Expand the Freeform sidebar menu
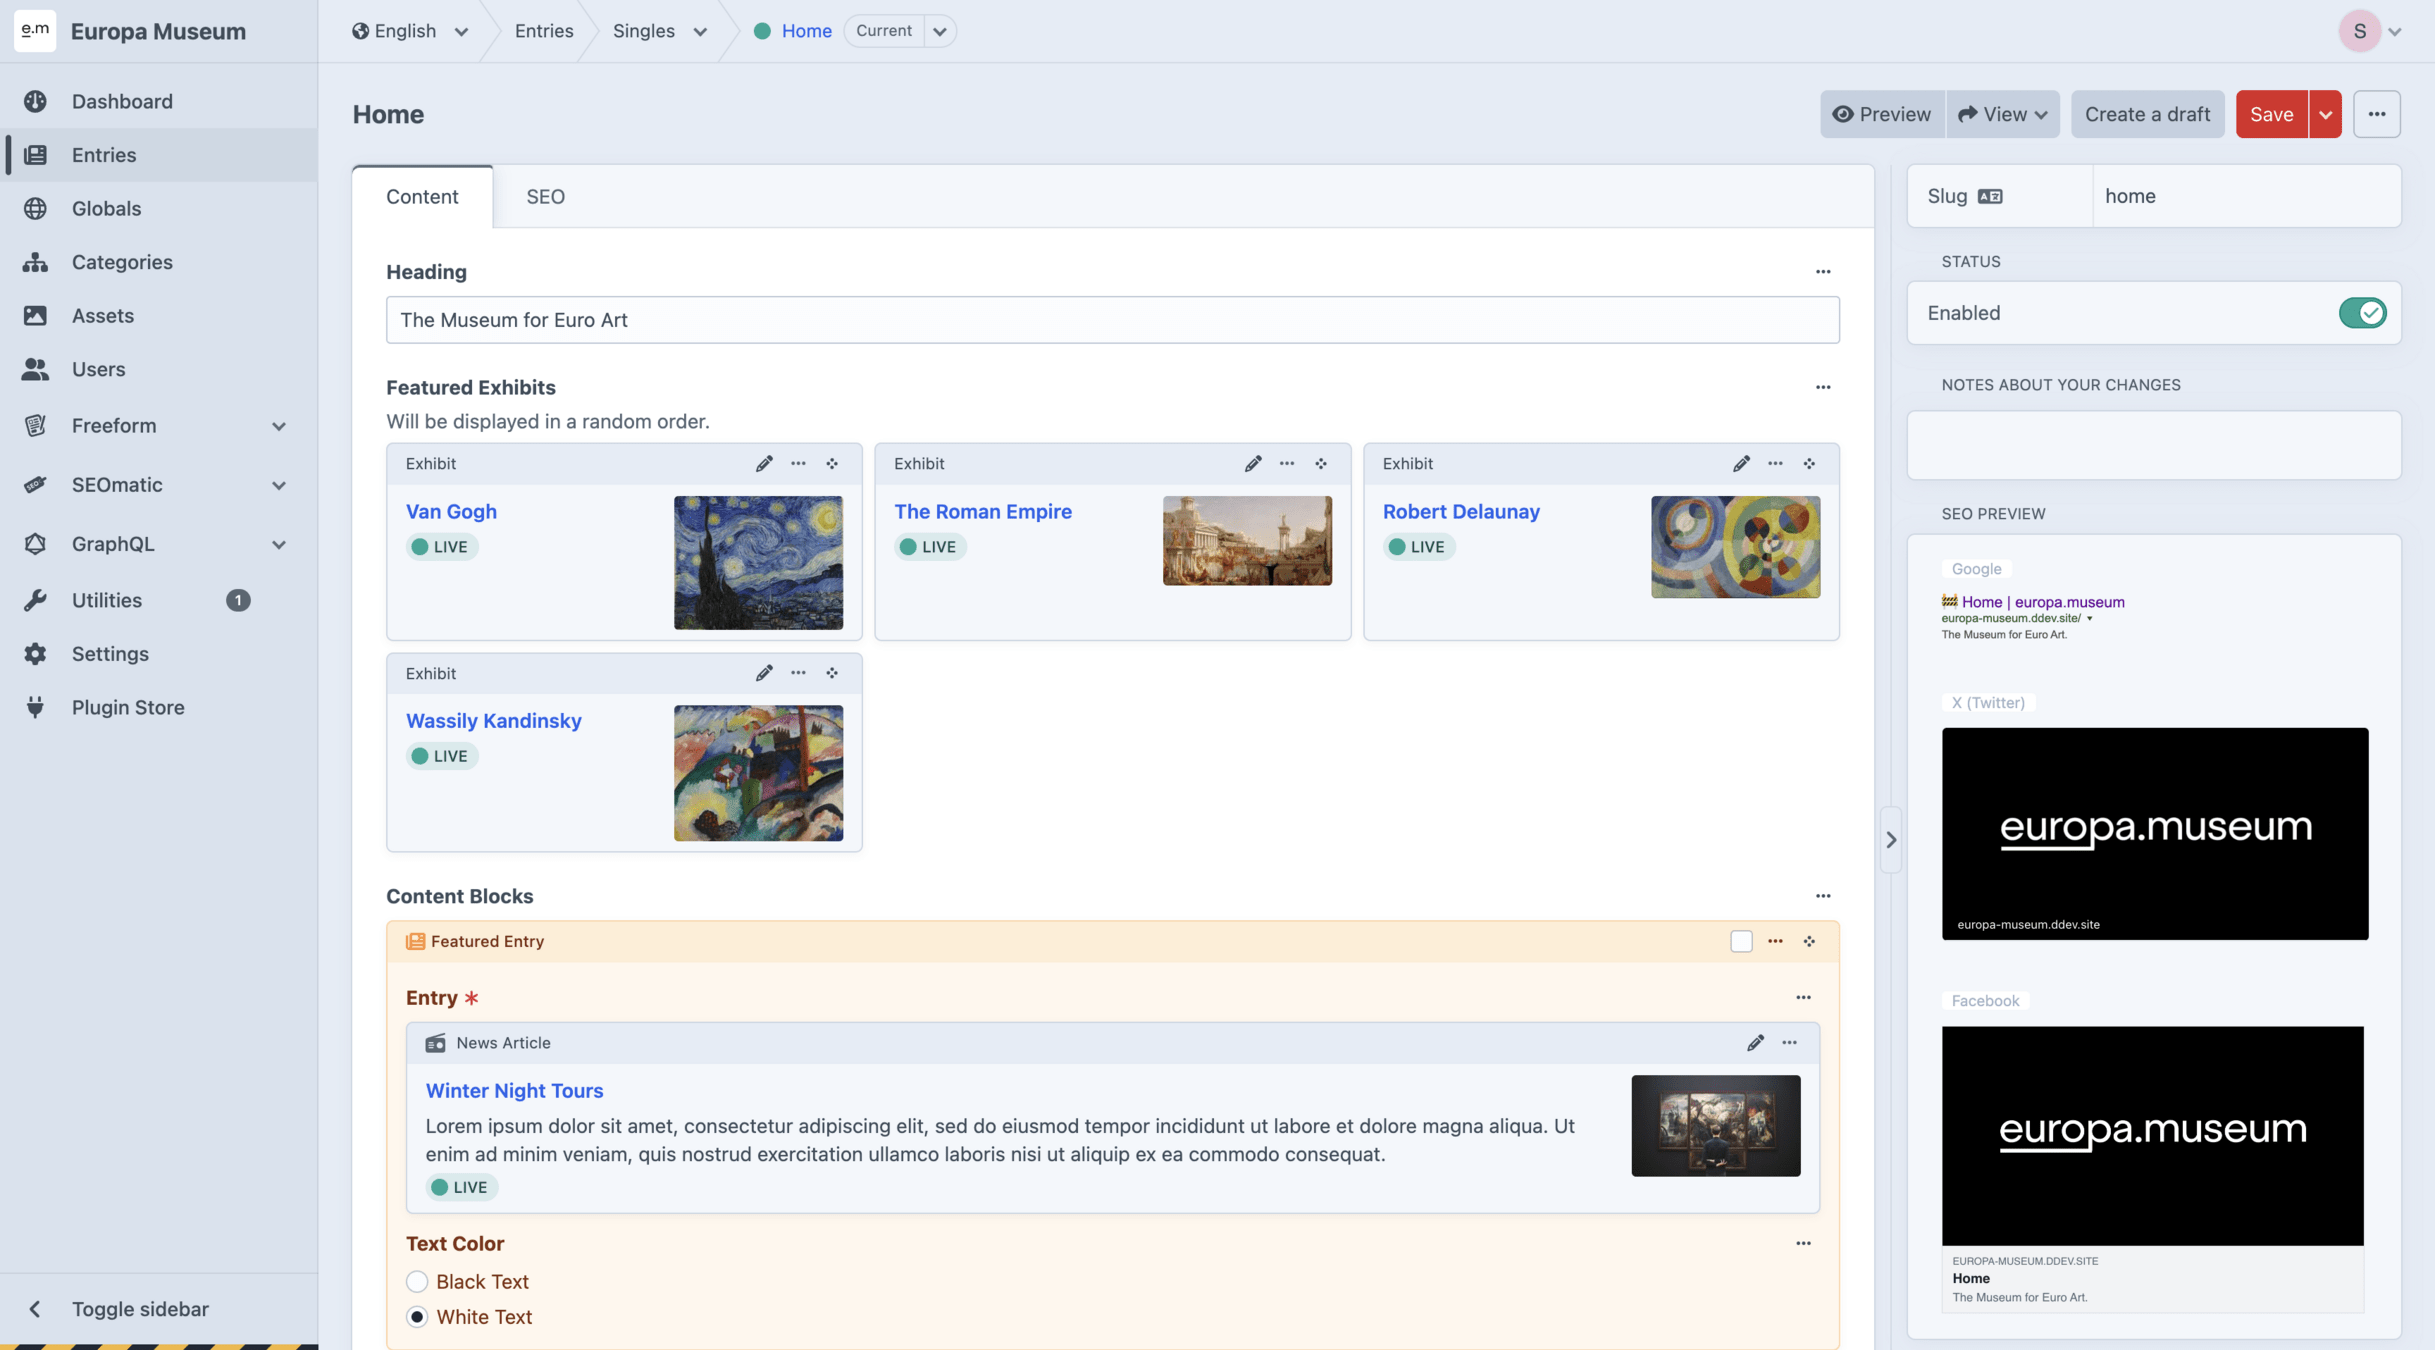 pos(278,426)
